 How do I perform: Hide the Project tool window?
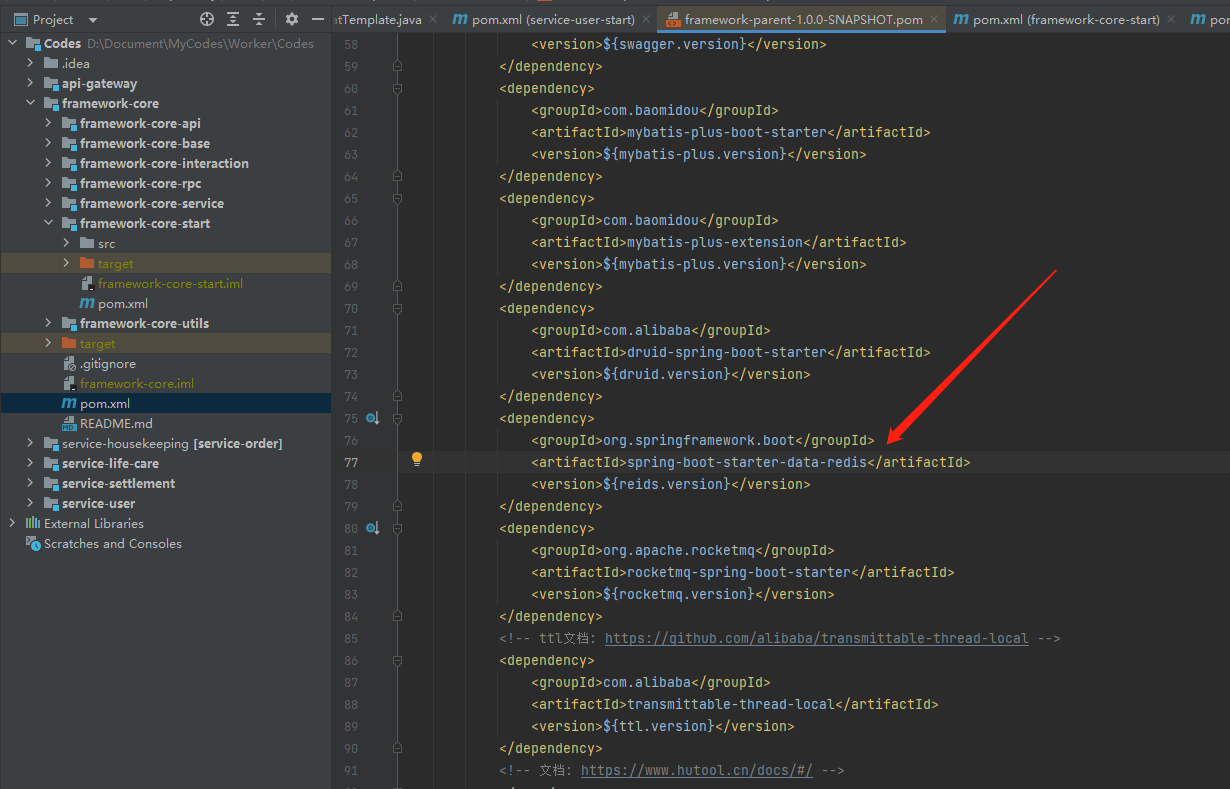point(318,19)
